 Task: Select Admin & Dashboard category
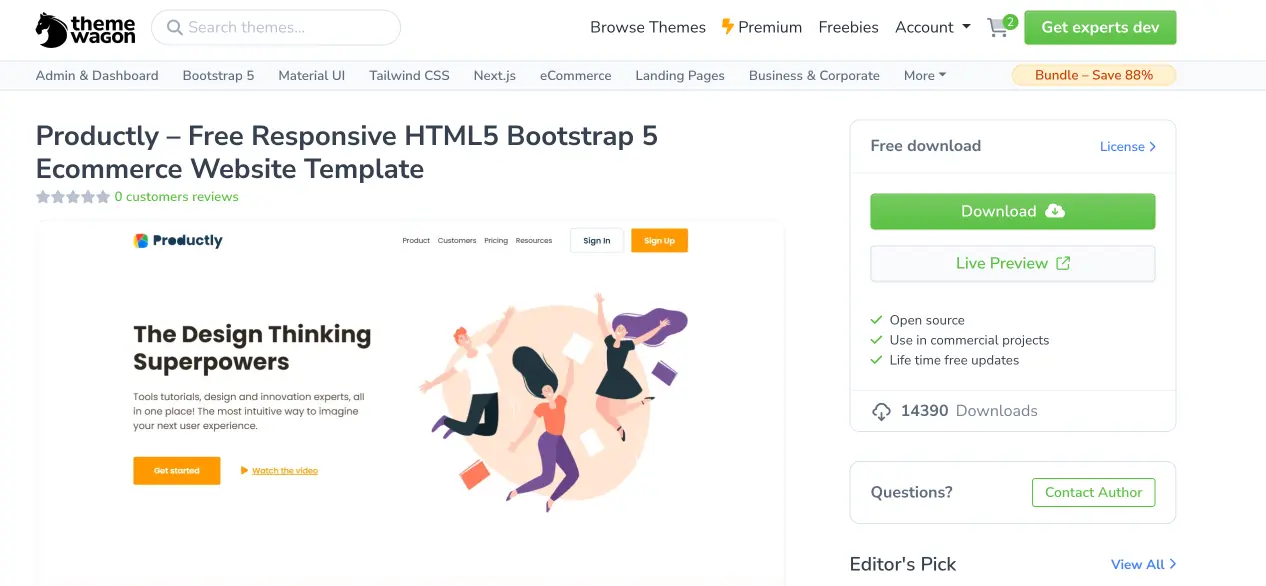[x=97, y=75]
